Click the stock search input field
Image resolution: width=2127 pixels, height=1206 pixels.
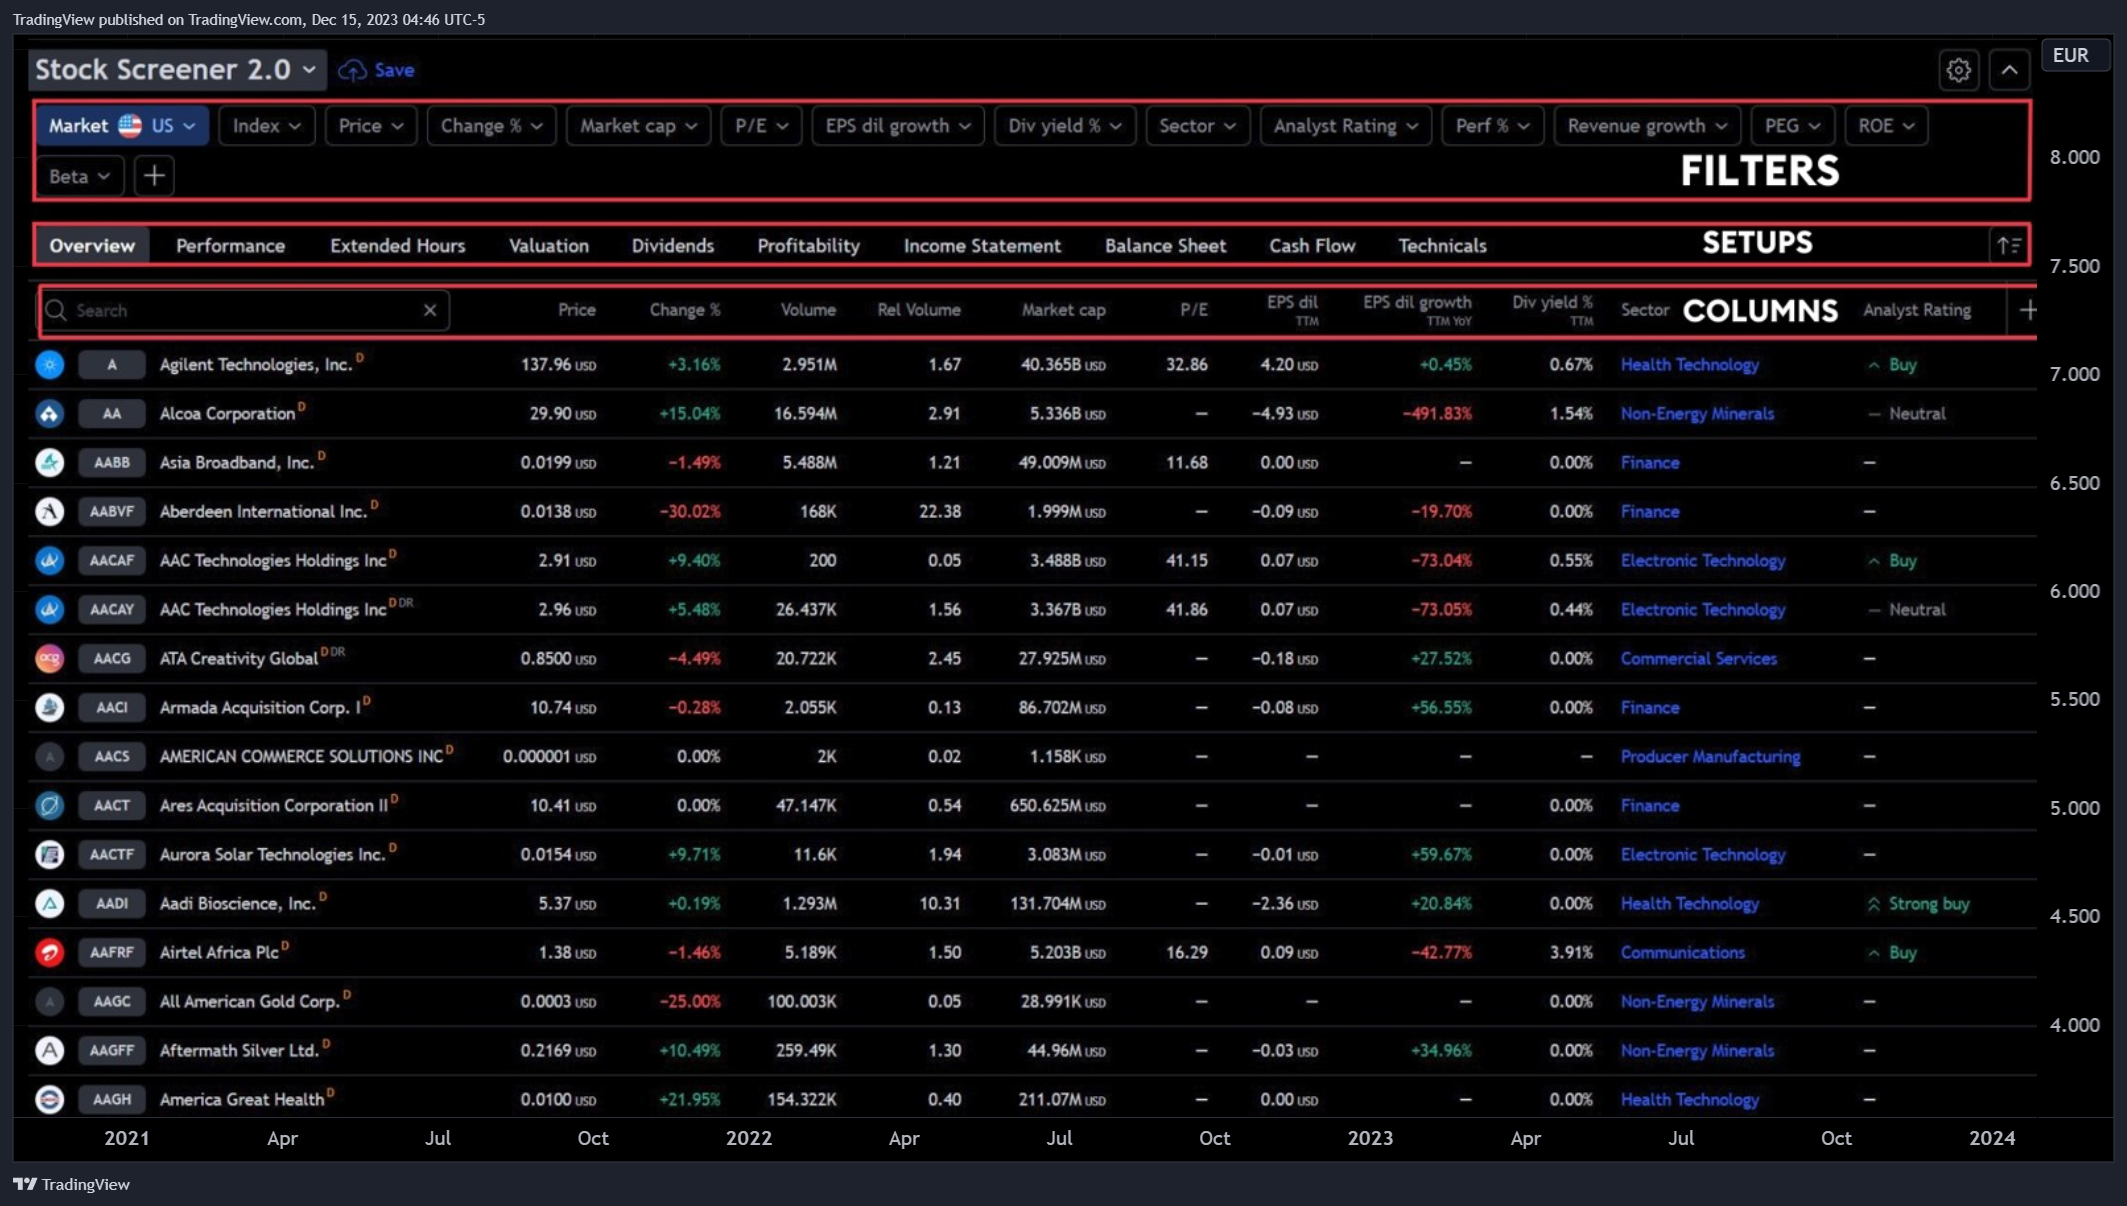[x=244, y=311]
